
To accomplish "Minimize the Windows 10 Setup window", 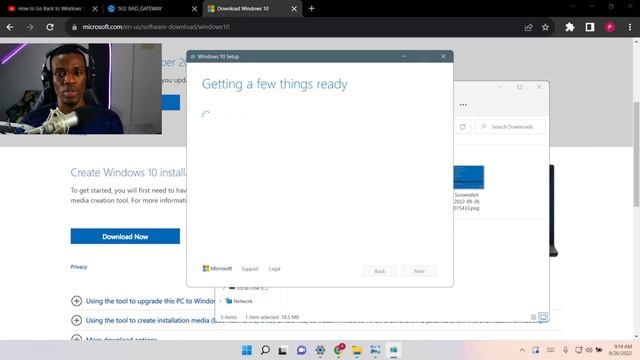I will (x=404, y=56).
